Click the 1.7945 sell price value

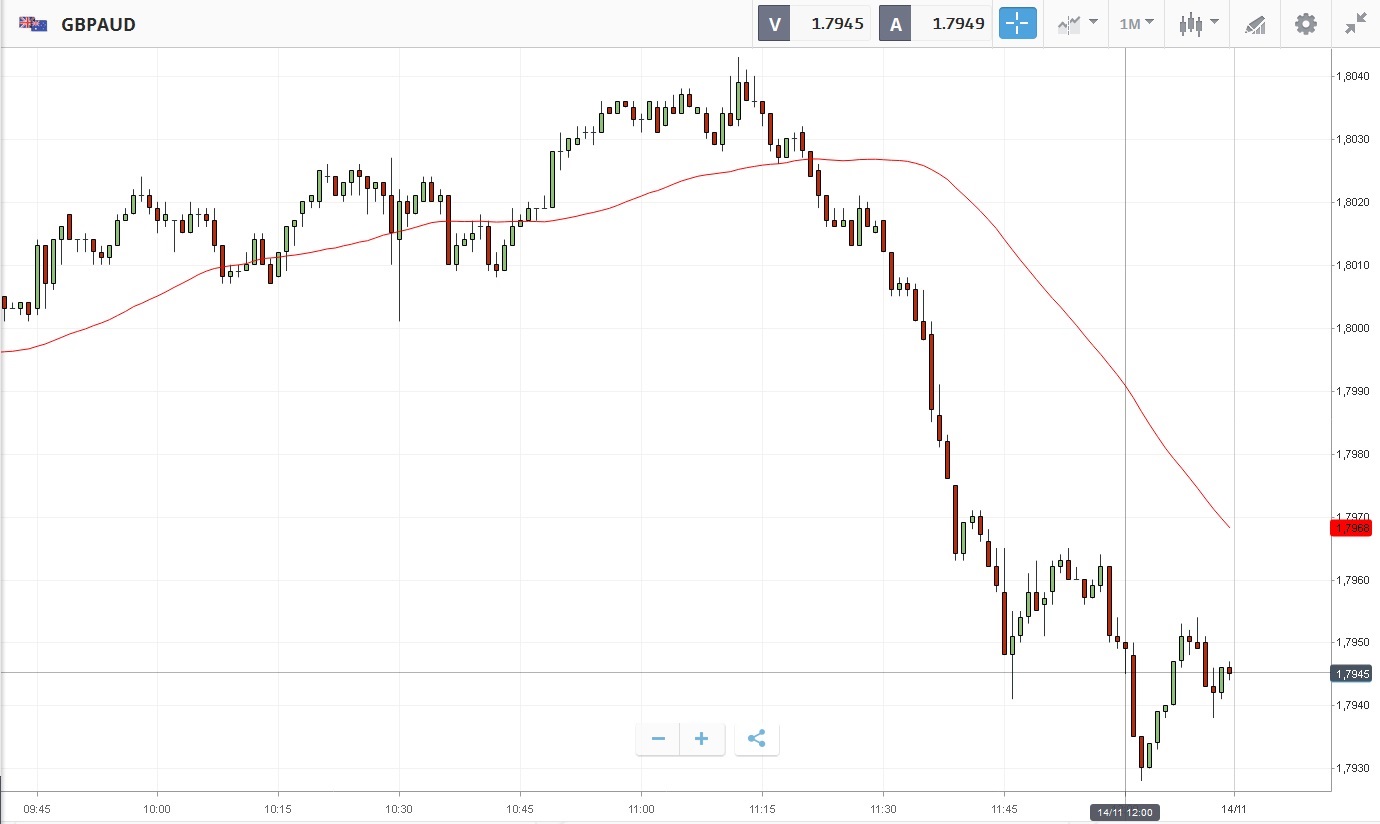(x=837, y=23)
